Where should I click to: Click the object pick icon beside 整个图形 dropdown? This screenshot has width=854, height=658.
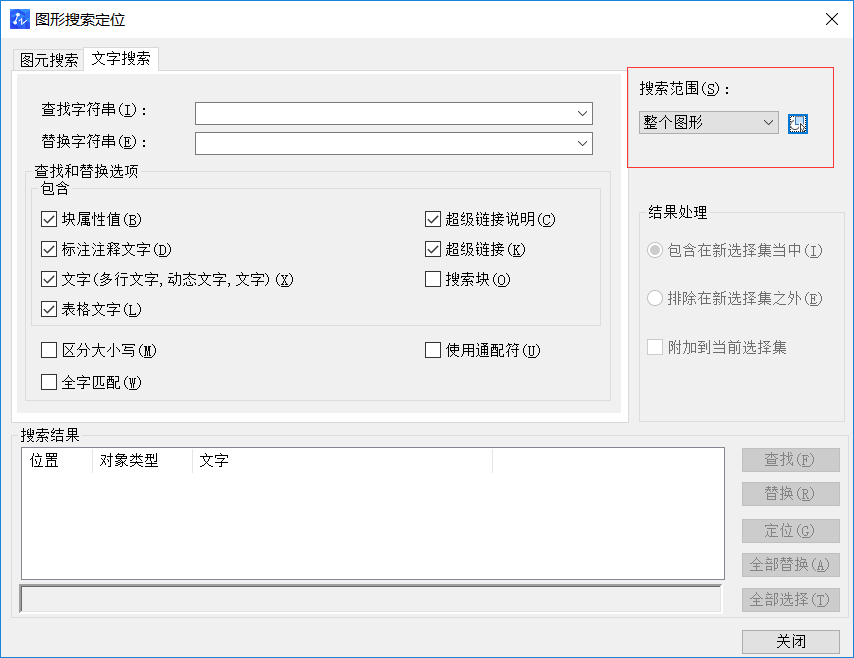797,123
